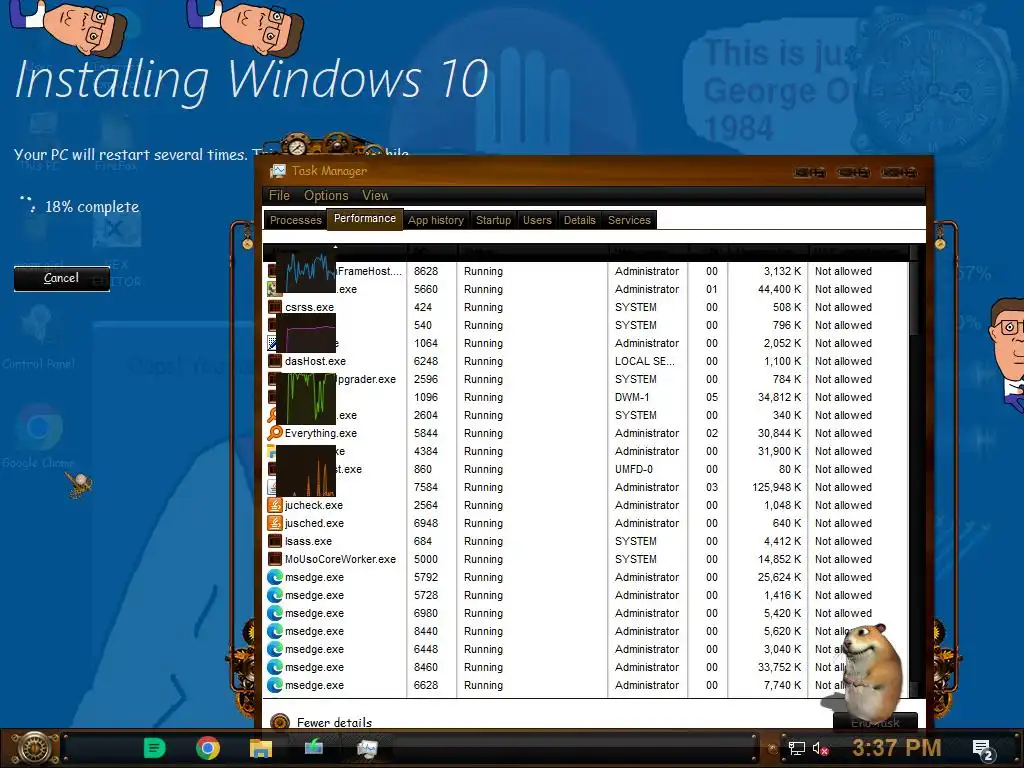Viewport: 1024px width, 768px height.
Task: Open the Startup tab
Action: (x=493, y=220)
